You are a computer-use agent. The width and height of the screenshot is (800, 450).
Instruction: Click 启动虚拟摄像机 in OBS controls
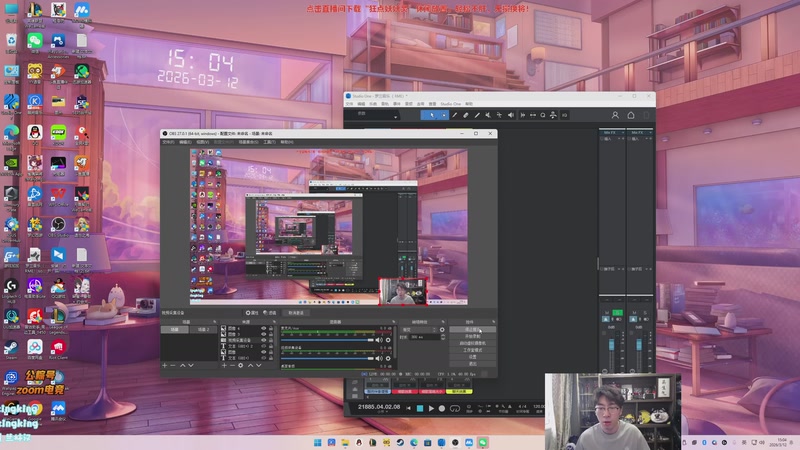coord(470,343)
